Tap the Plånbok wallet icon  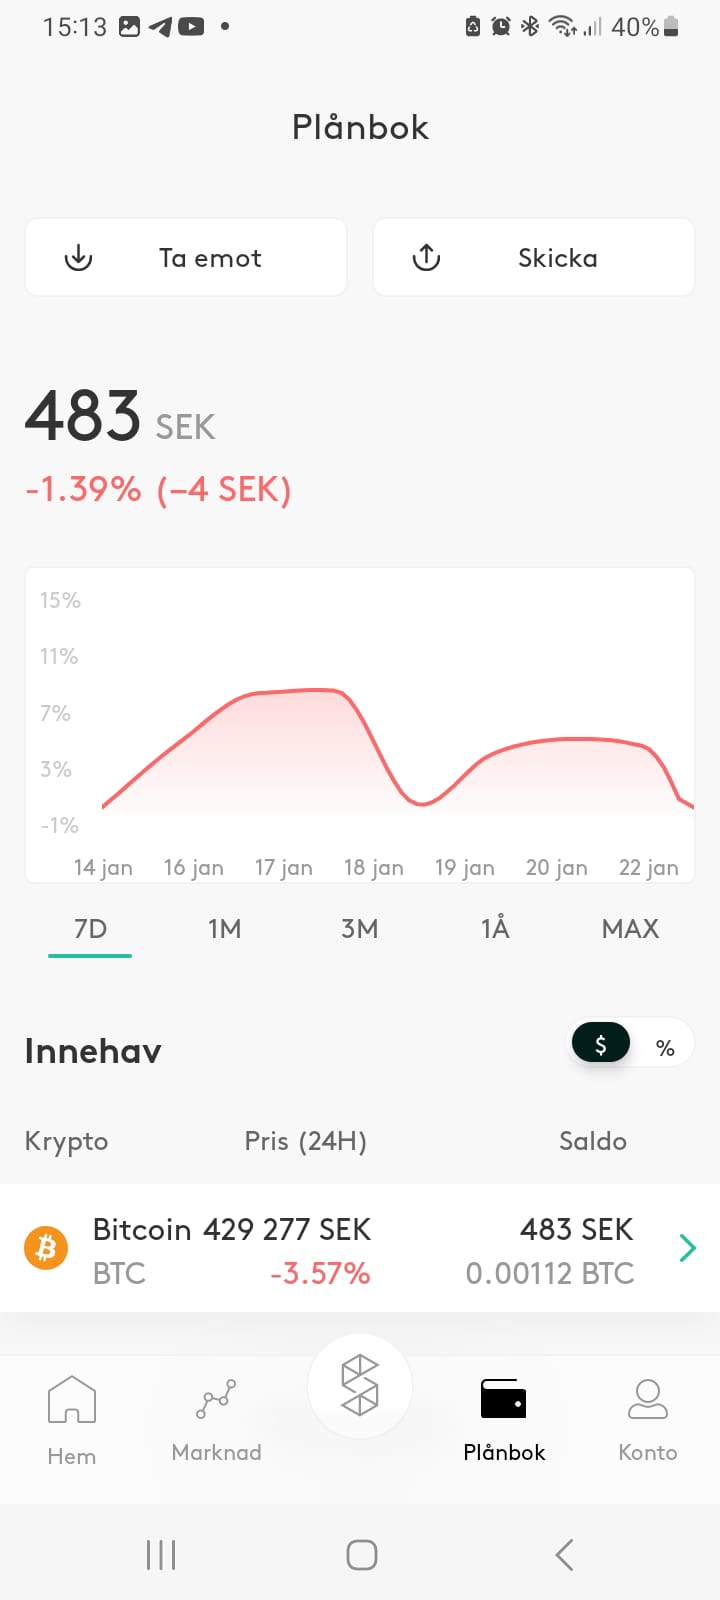click(x=503, y=1400)
